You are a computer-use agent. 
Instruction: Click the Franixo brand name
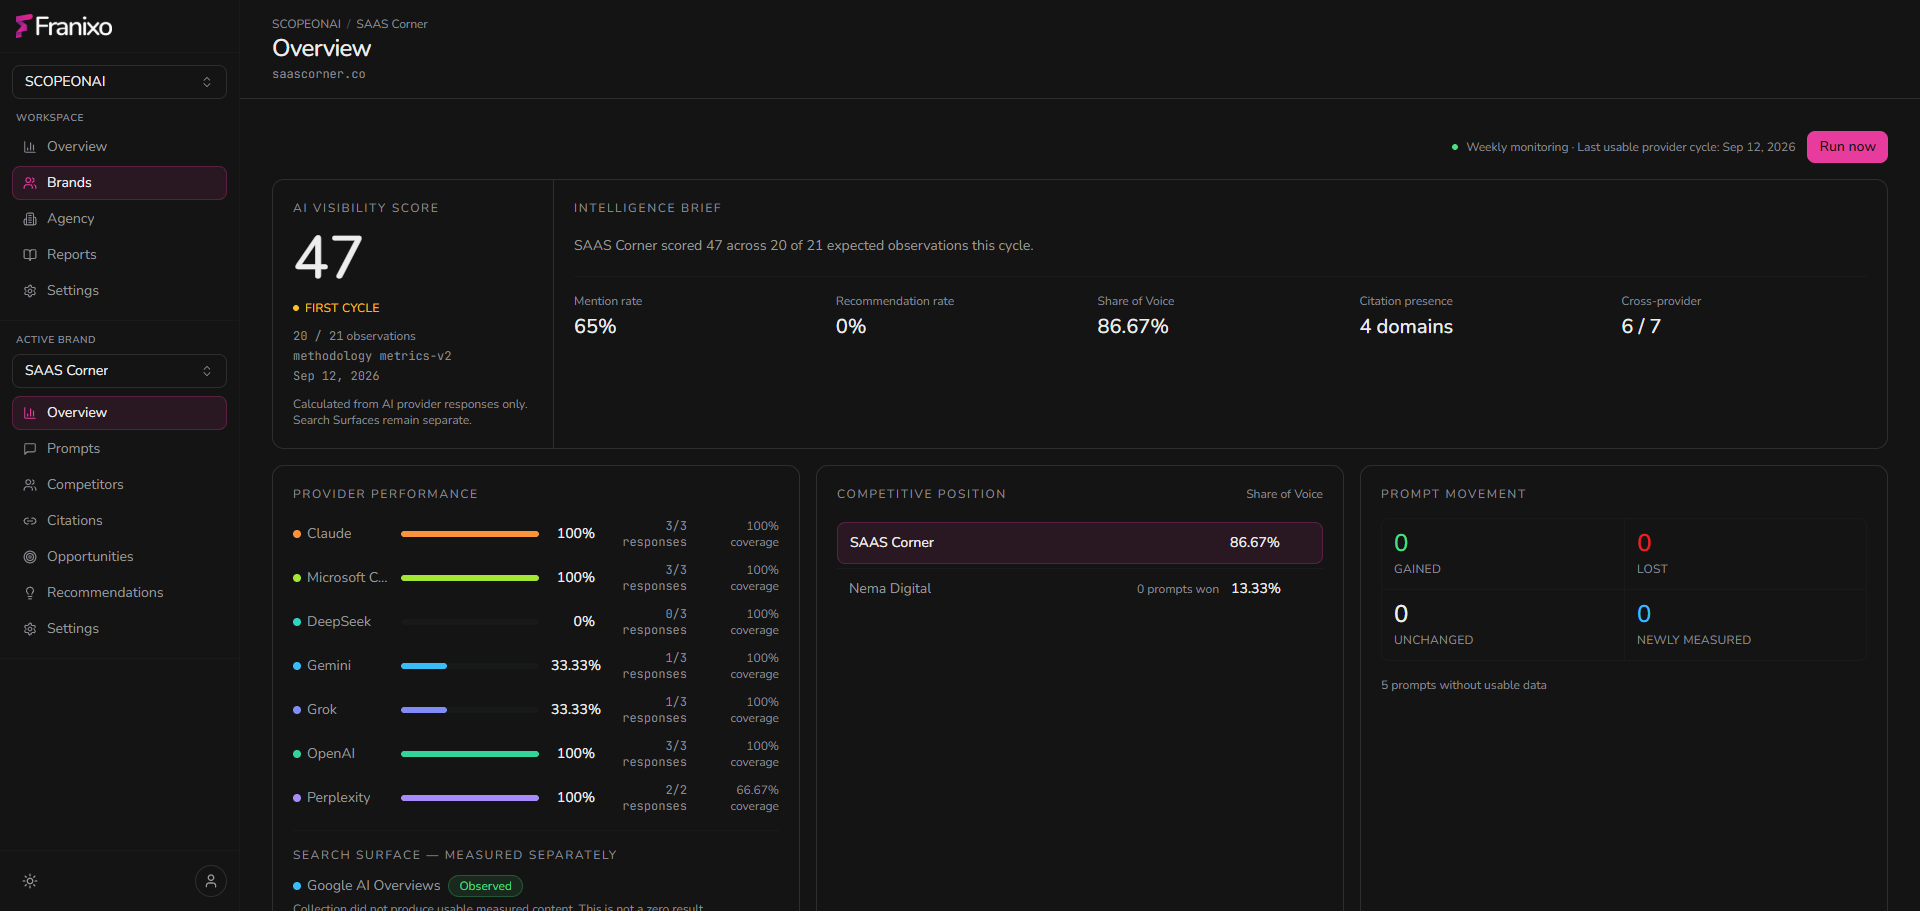tap(74, 26)
